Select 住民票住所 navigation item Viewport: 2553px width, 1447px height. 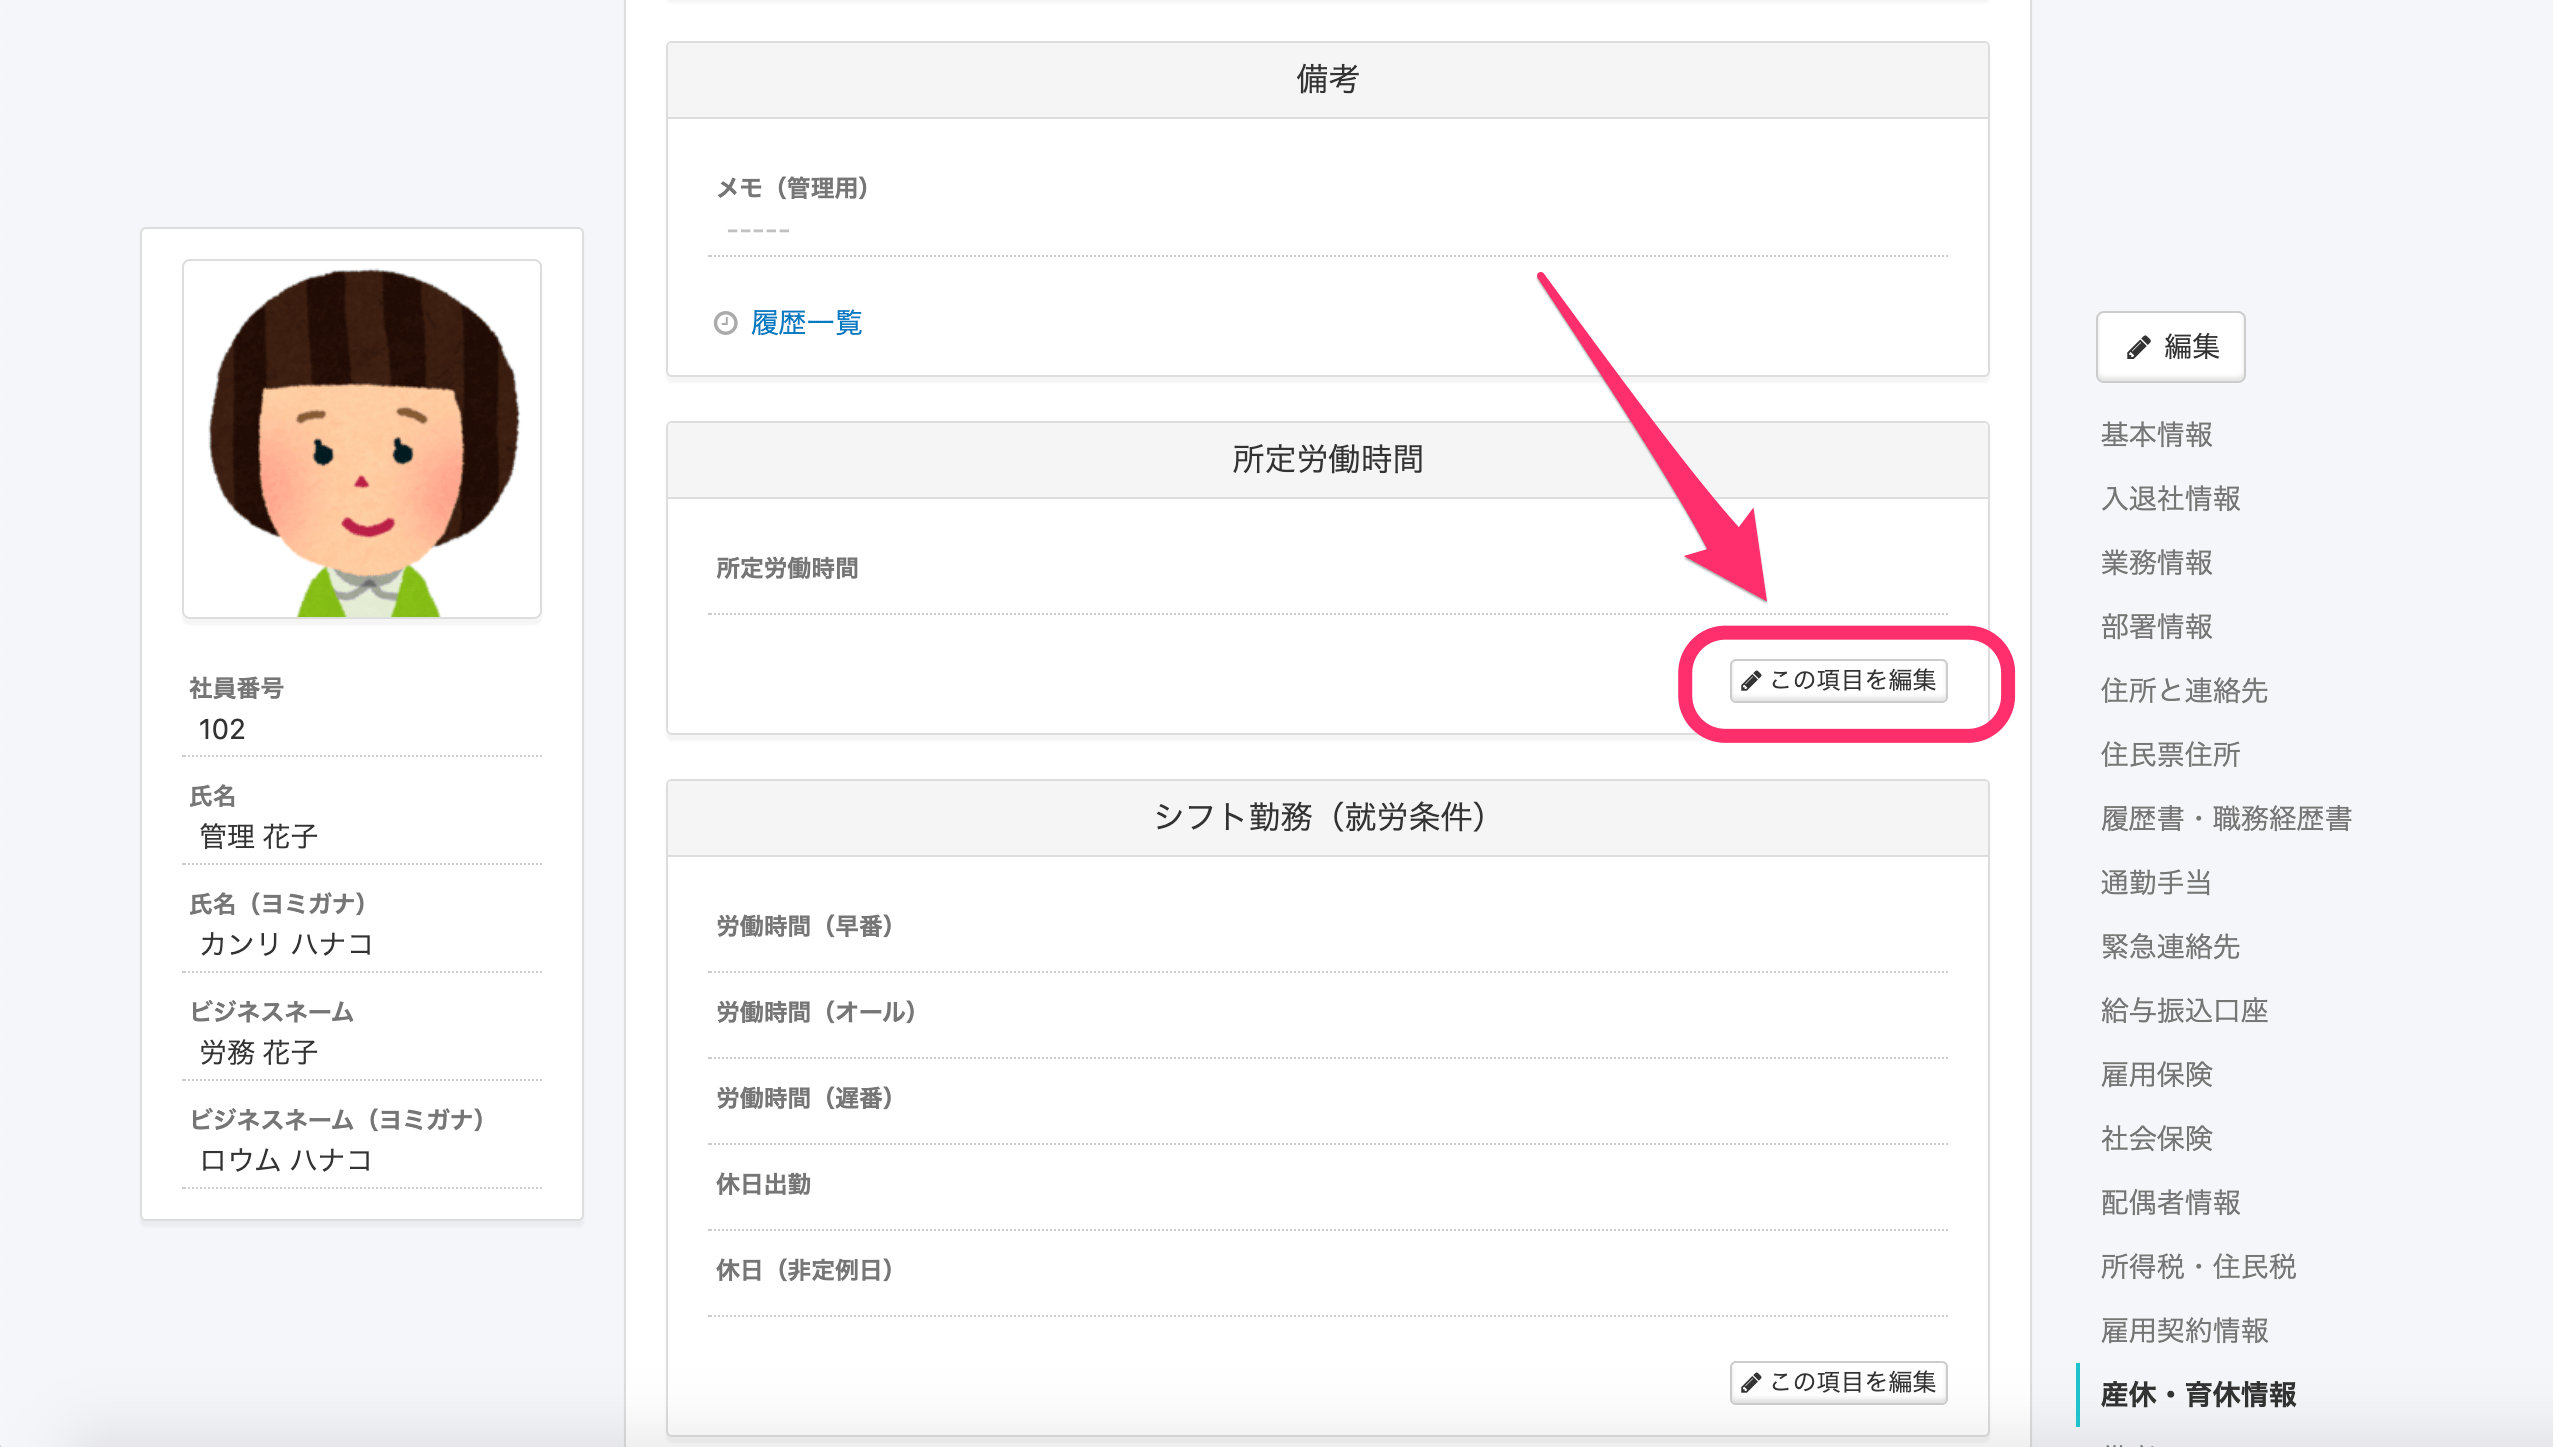tap(2170, 755)
